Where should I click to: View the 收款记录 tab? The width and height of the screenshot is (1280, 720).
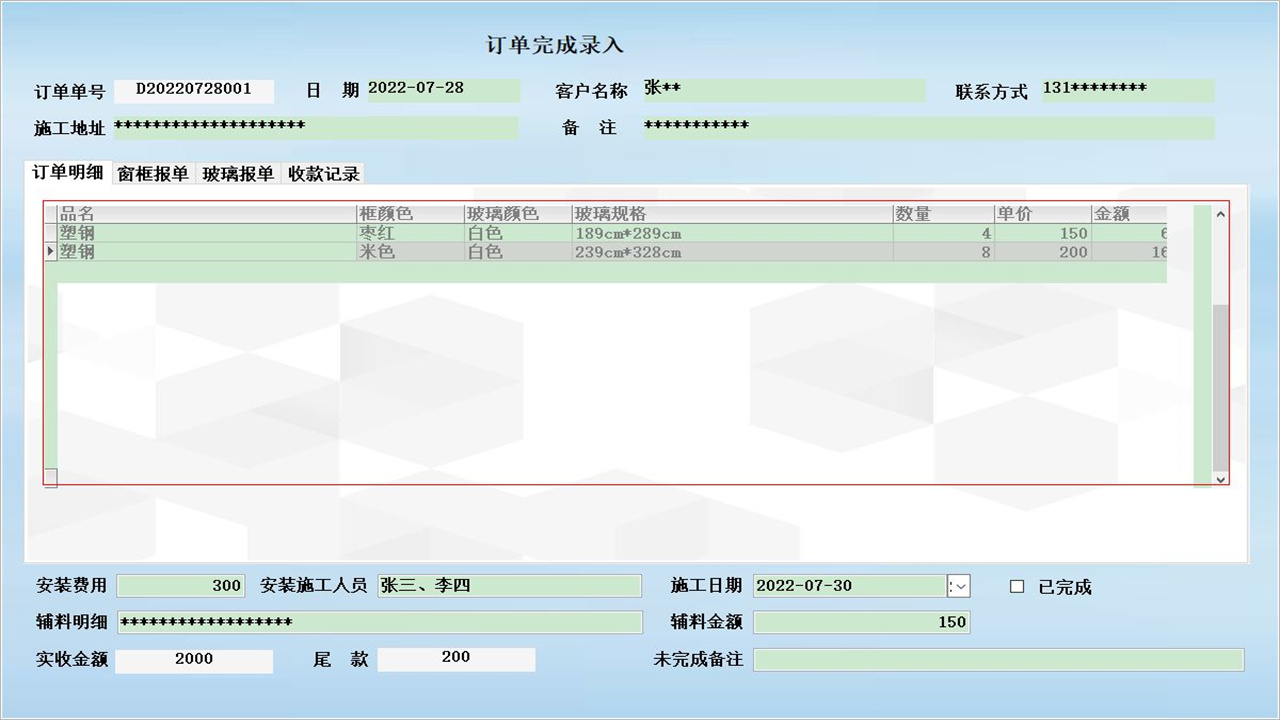(x=324, y=173)
